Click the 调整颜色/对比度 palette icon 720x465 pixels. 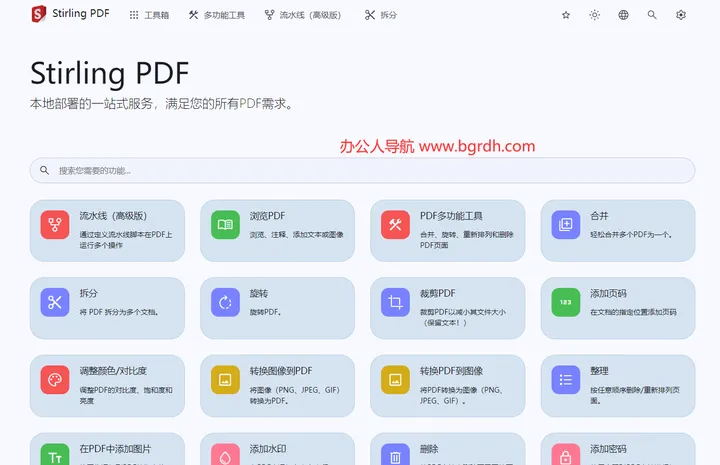55,380
